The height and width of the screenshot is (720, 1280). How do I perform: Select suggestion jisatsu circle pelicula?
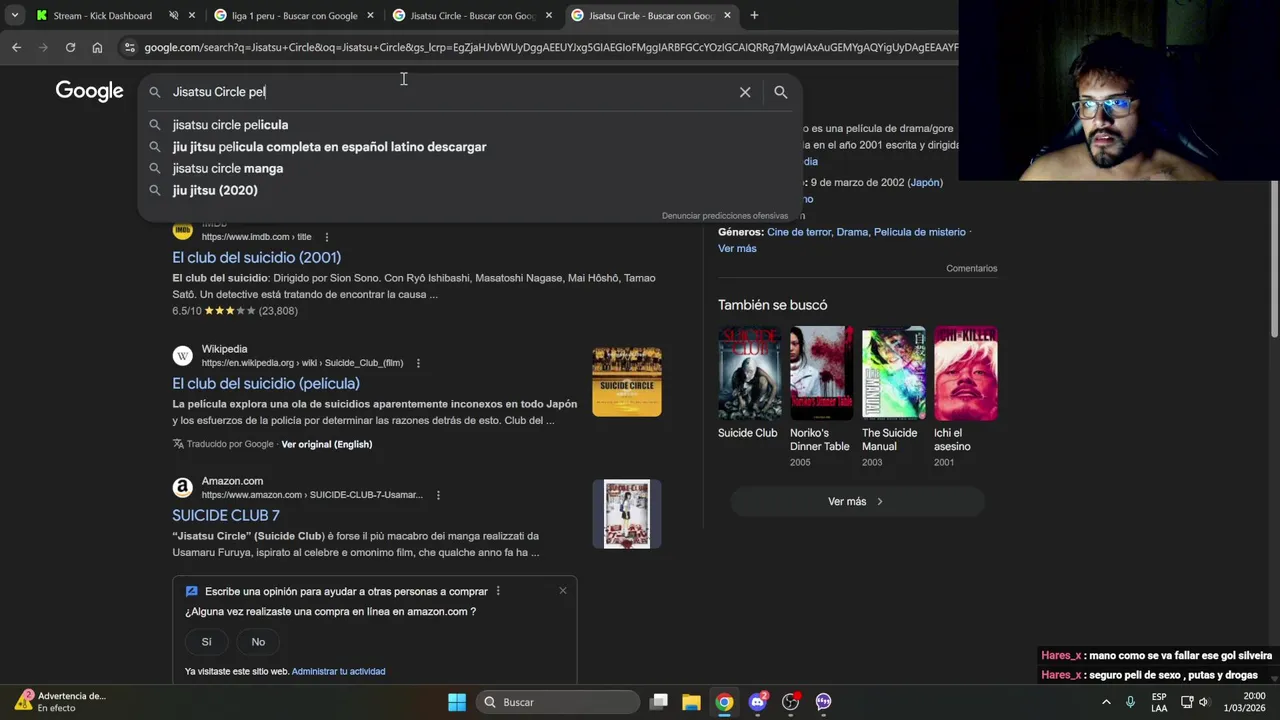230,125
